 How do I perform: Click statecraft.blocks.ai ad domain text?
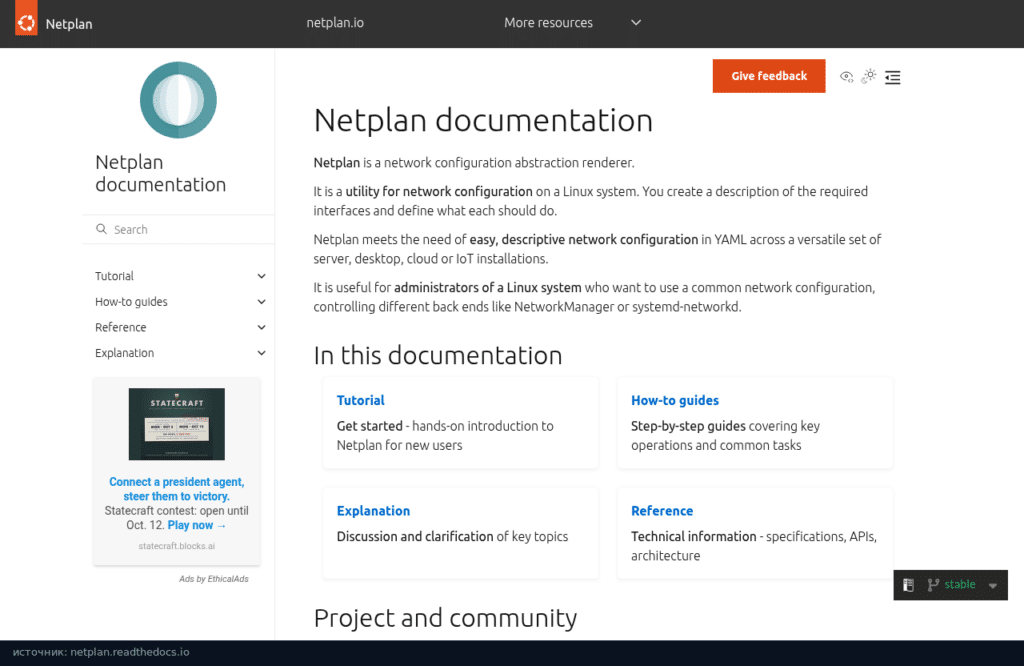[x=176, y=546]
